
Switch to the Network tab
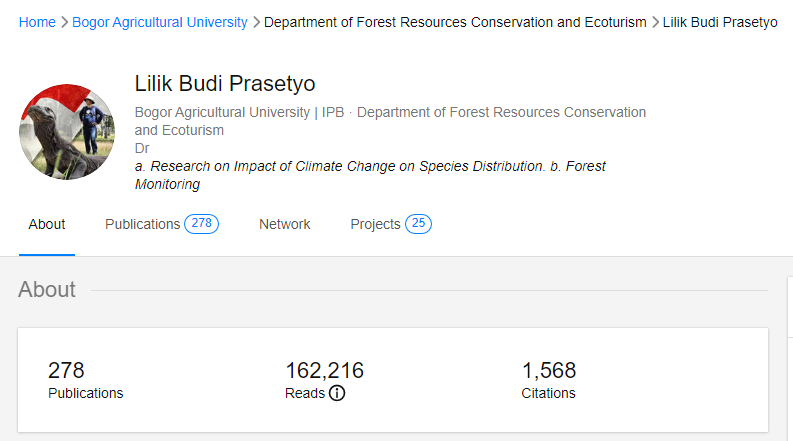click(x=285, y=224)
